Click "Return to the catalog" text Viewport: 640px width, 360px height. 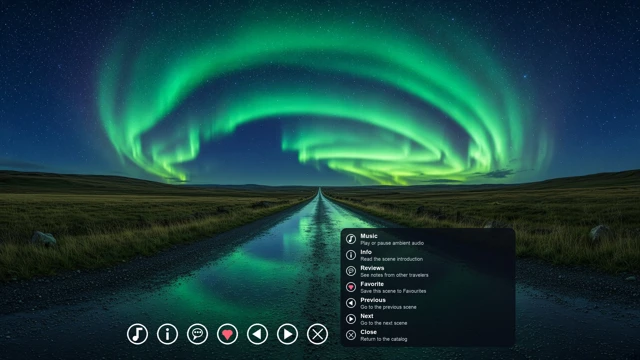[x=384, y=339]
